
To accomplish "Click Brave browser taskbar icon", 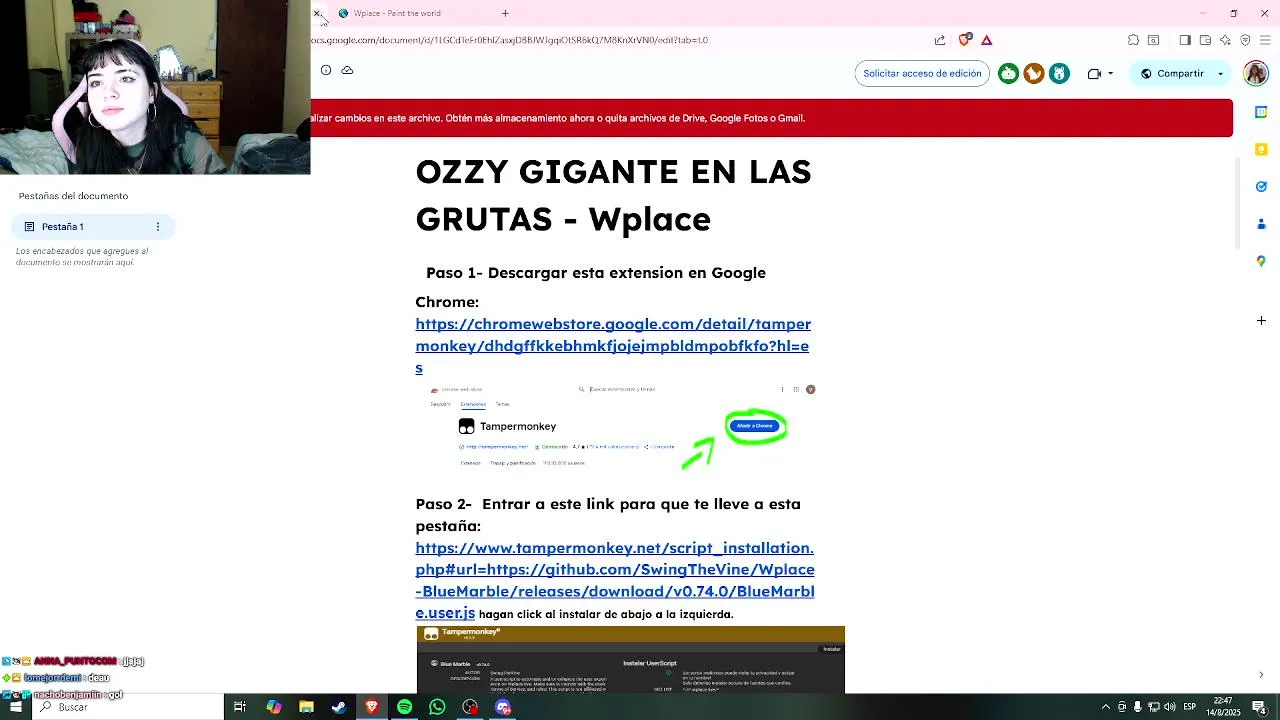I will point(372,707).
